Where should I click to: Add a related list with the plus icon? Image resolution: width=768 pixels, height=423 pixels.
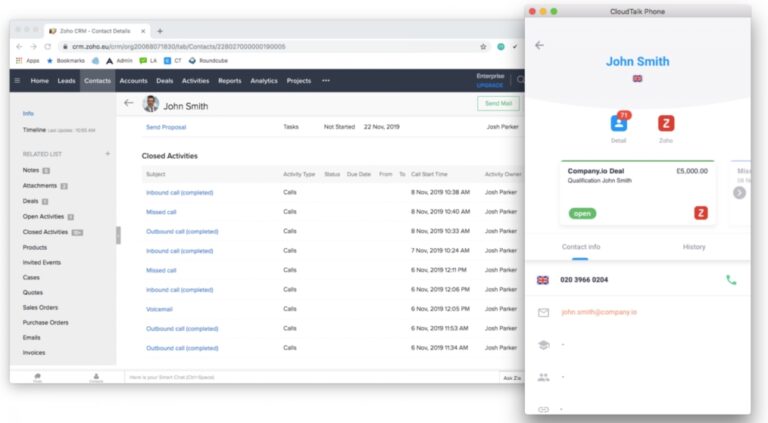(108, 154)
